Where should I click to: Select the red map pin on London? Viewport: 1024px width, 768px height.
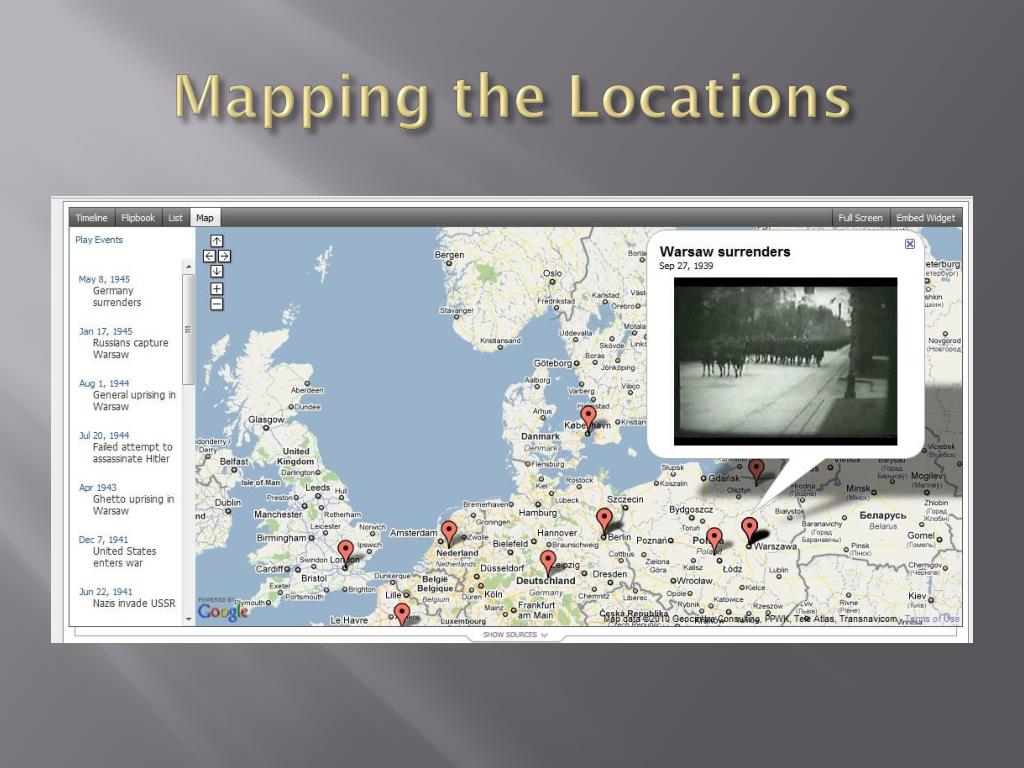[x=345, y=553]
